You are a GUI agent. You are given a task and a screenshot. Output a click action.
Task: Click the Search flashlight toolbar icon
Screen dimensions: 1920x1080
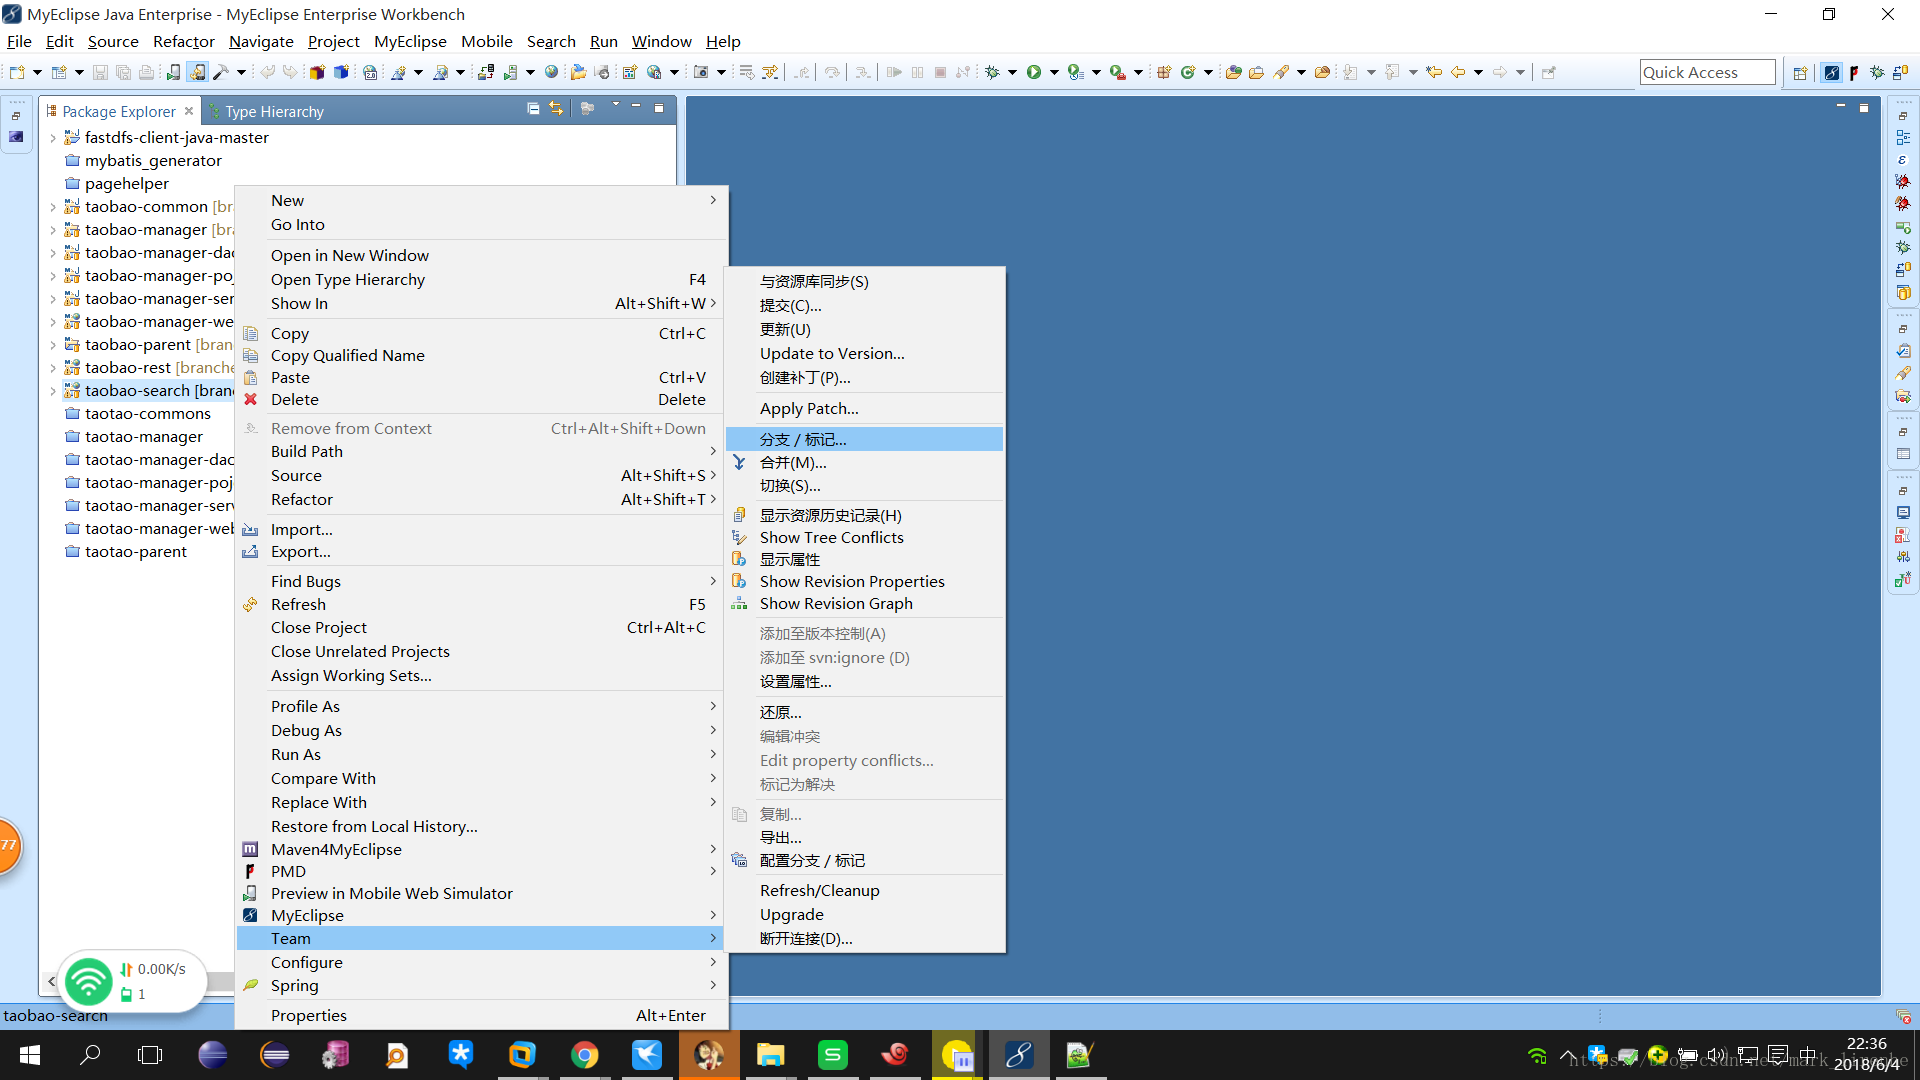click(x=1282, y=72)
